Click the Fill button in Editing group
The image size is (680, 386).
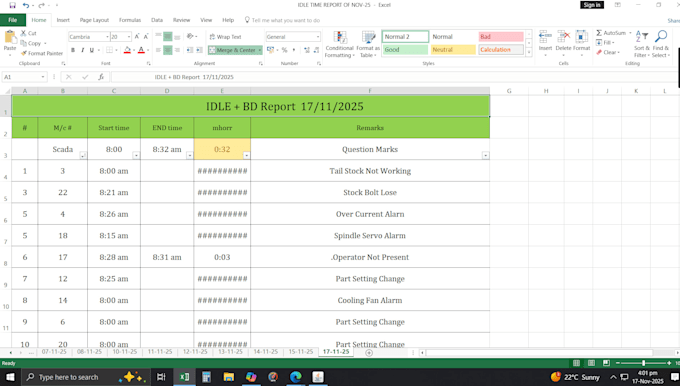[605, 43]
